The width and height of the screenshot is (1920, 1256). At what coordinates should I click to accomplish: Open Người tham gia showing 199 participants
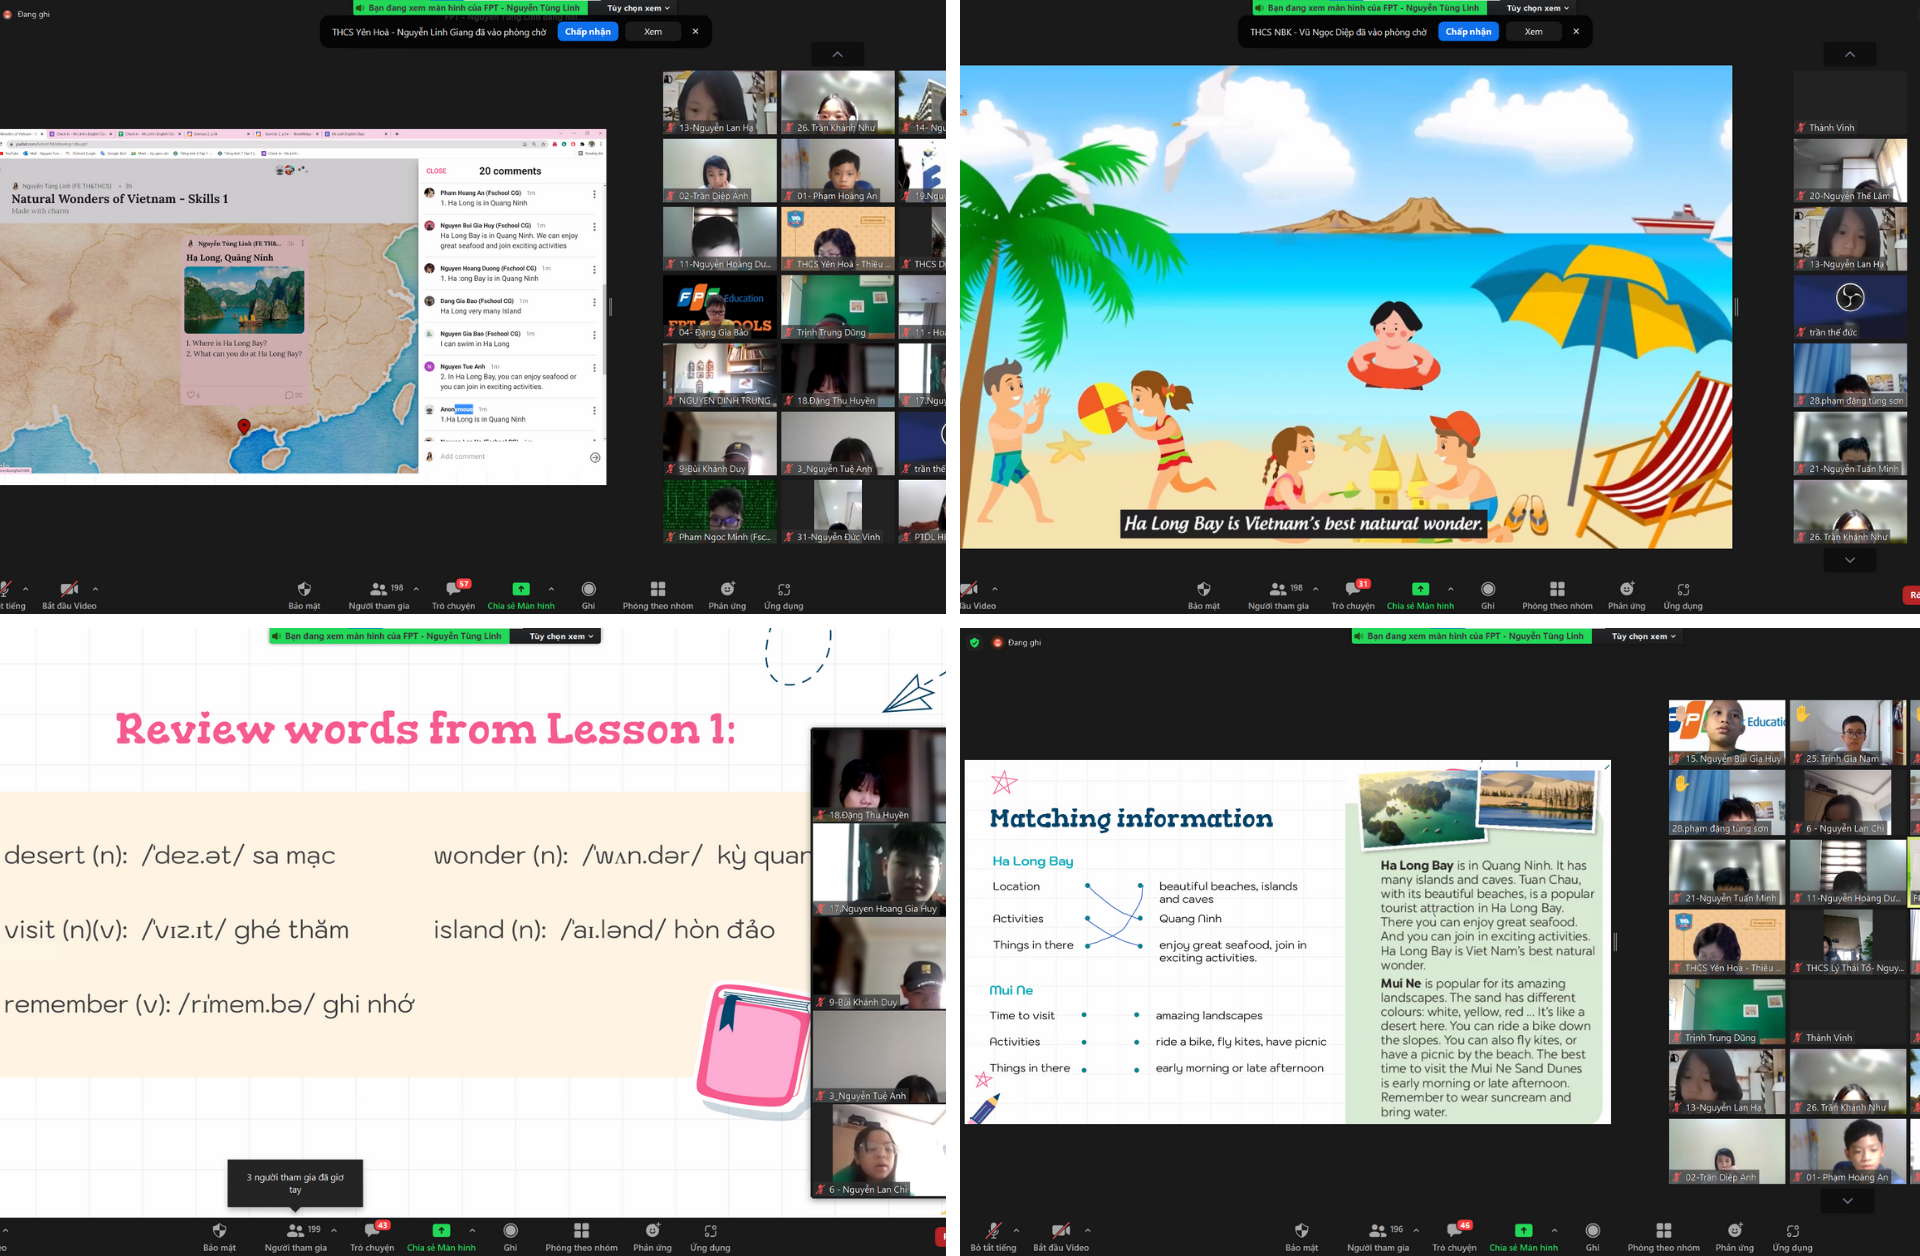pyautogui.click(x=296, y=1237)
